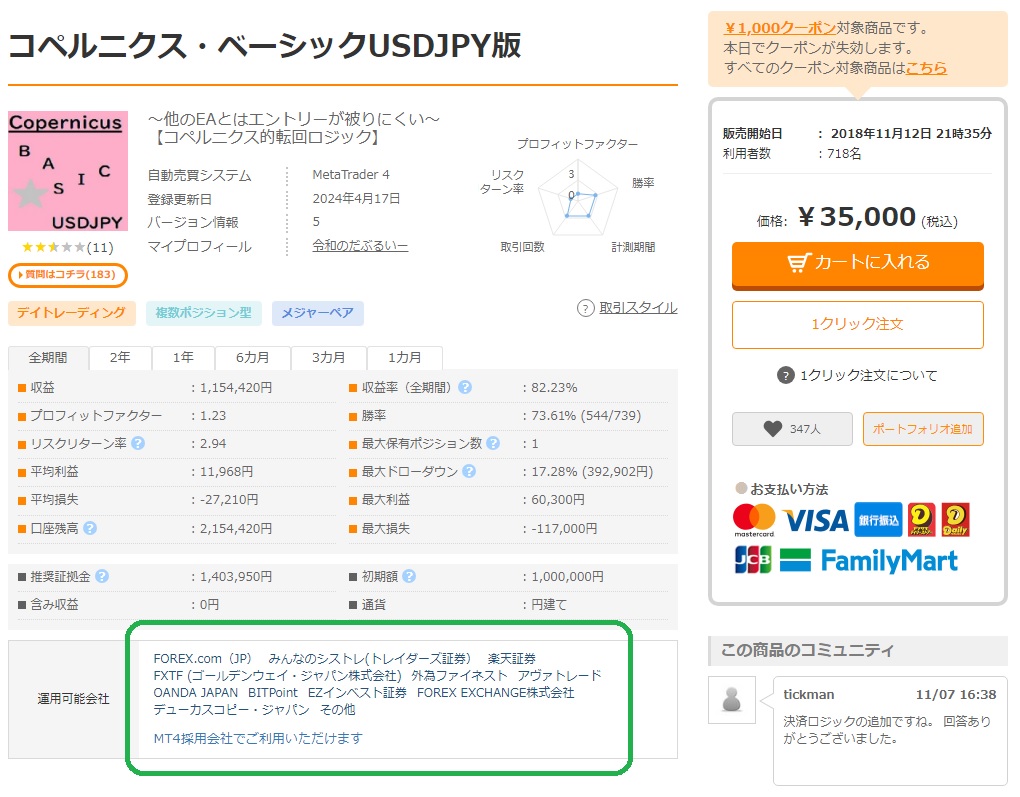Click the BITPoint broker name
Viewport: 1020px width, 797px height.
(x=273, y=692)
